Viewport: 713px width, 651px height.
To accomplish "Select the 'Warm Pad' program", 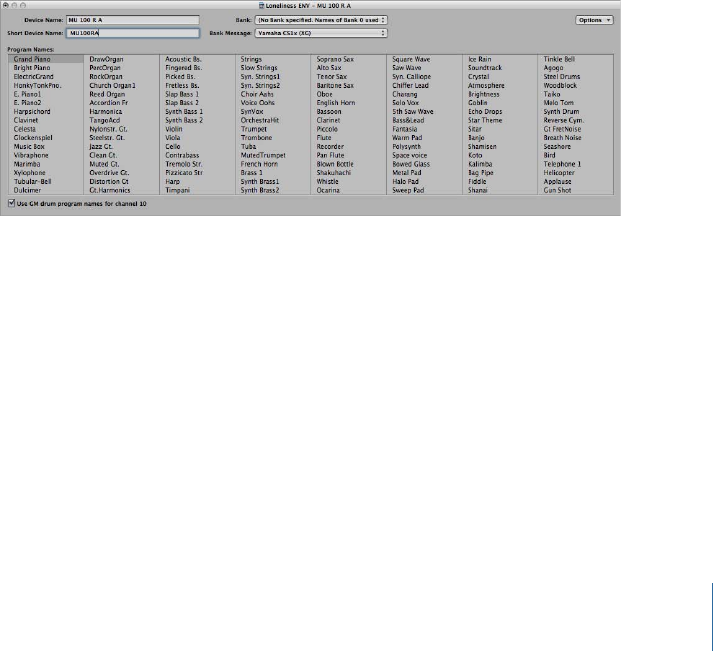I will [x=407, y=138].
